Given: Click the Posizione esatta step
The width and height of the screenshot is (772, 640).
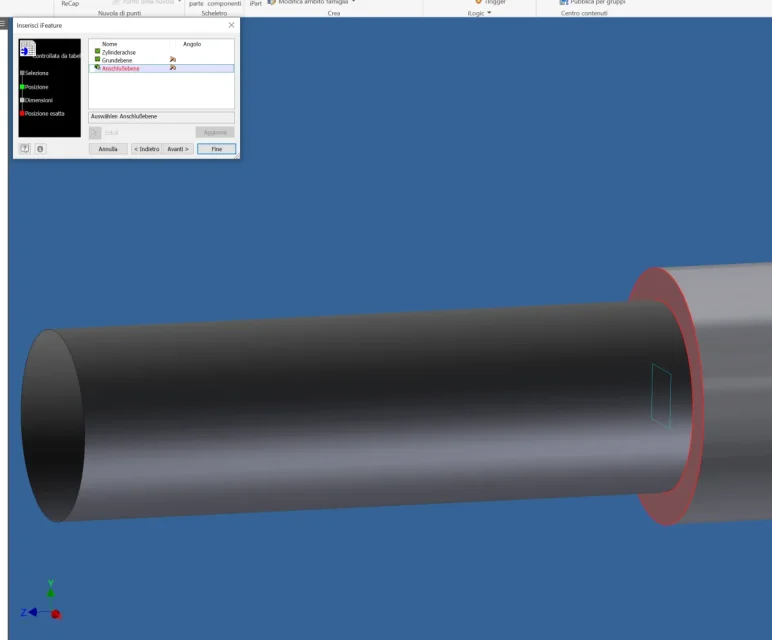Looking at the screenshot, I should coord(43,113).
